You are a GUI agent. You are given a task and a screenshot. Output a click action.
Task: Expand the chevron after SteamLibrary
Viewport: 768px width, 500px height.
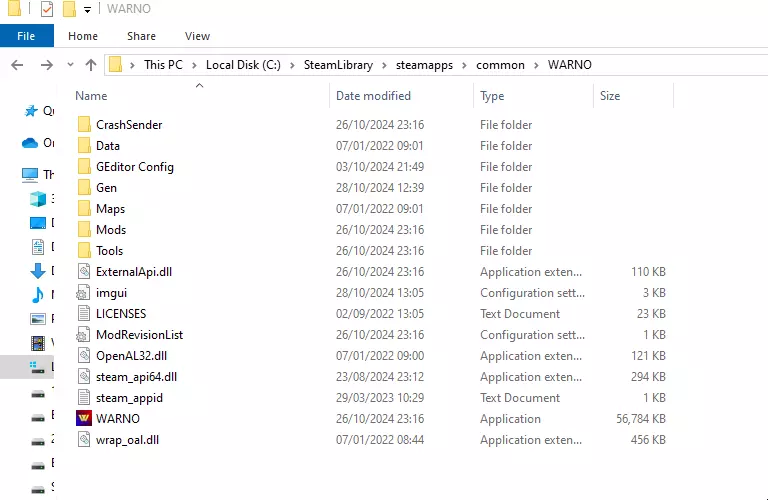(384, 65)
